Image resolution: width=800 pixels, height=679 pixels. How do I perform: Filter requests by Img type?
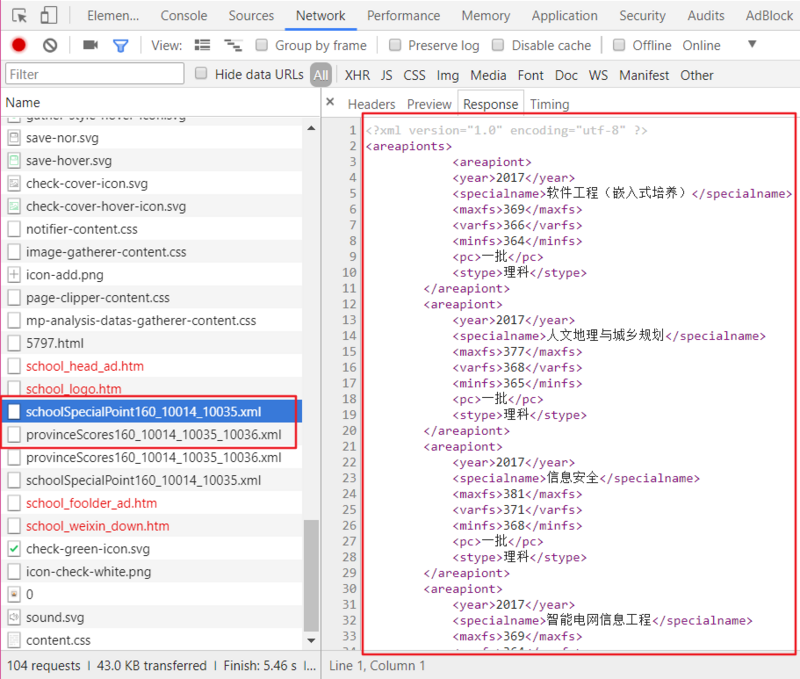point(447,75)
